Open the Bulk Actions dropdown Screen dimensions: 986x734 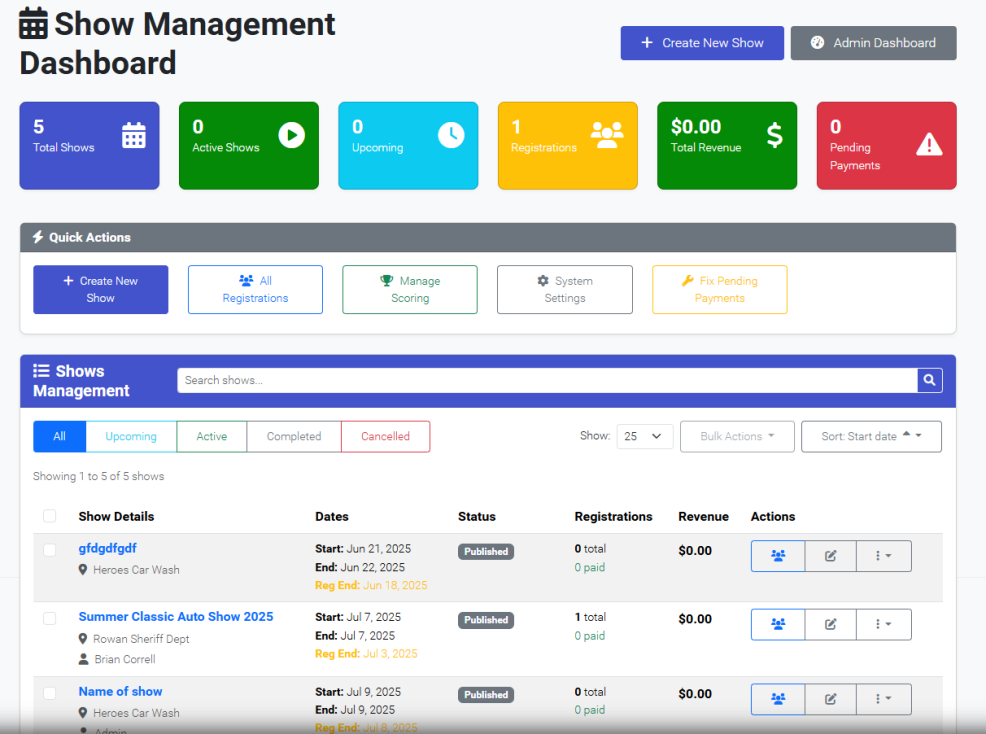coord(737,436)
